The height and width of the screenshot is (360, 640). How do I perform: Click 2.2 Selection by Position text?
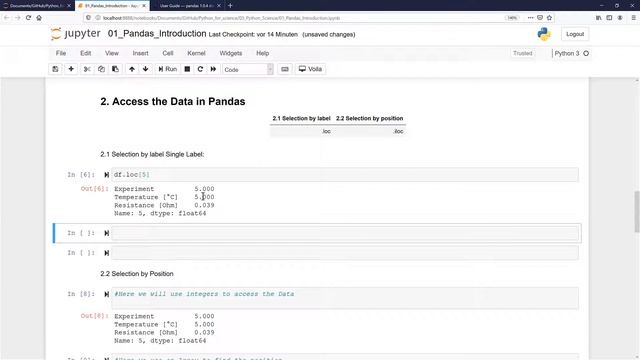pos(137,273)
